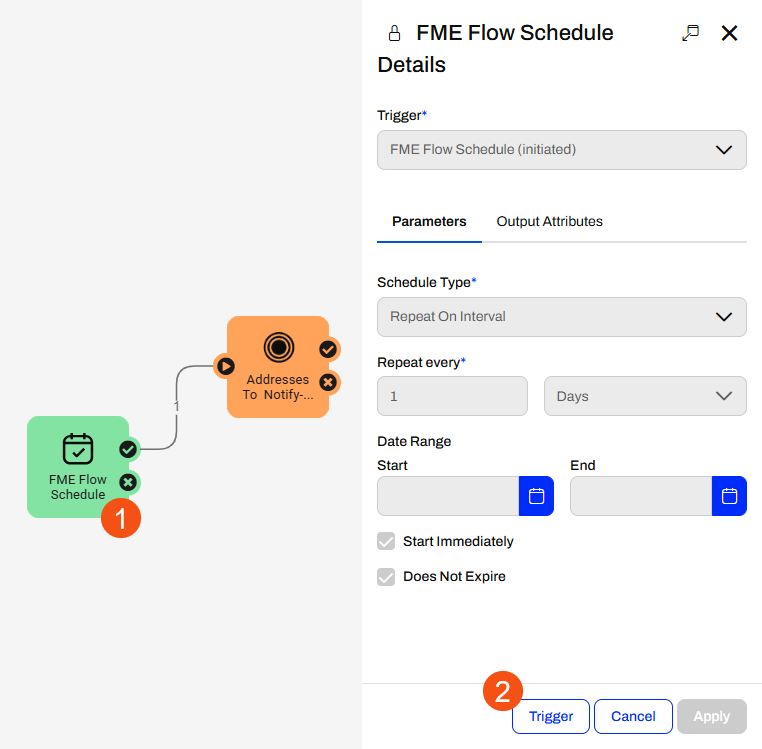
Task: Click success port on Addresses To Notify node
Action: click(328, 349)
